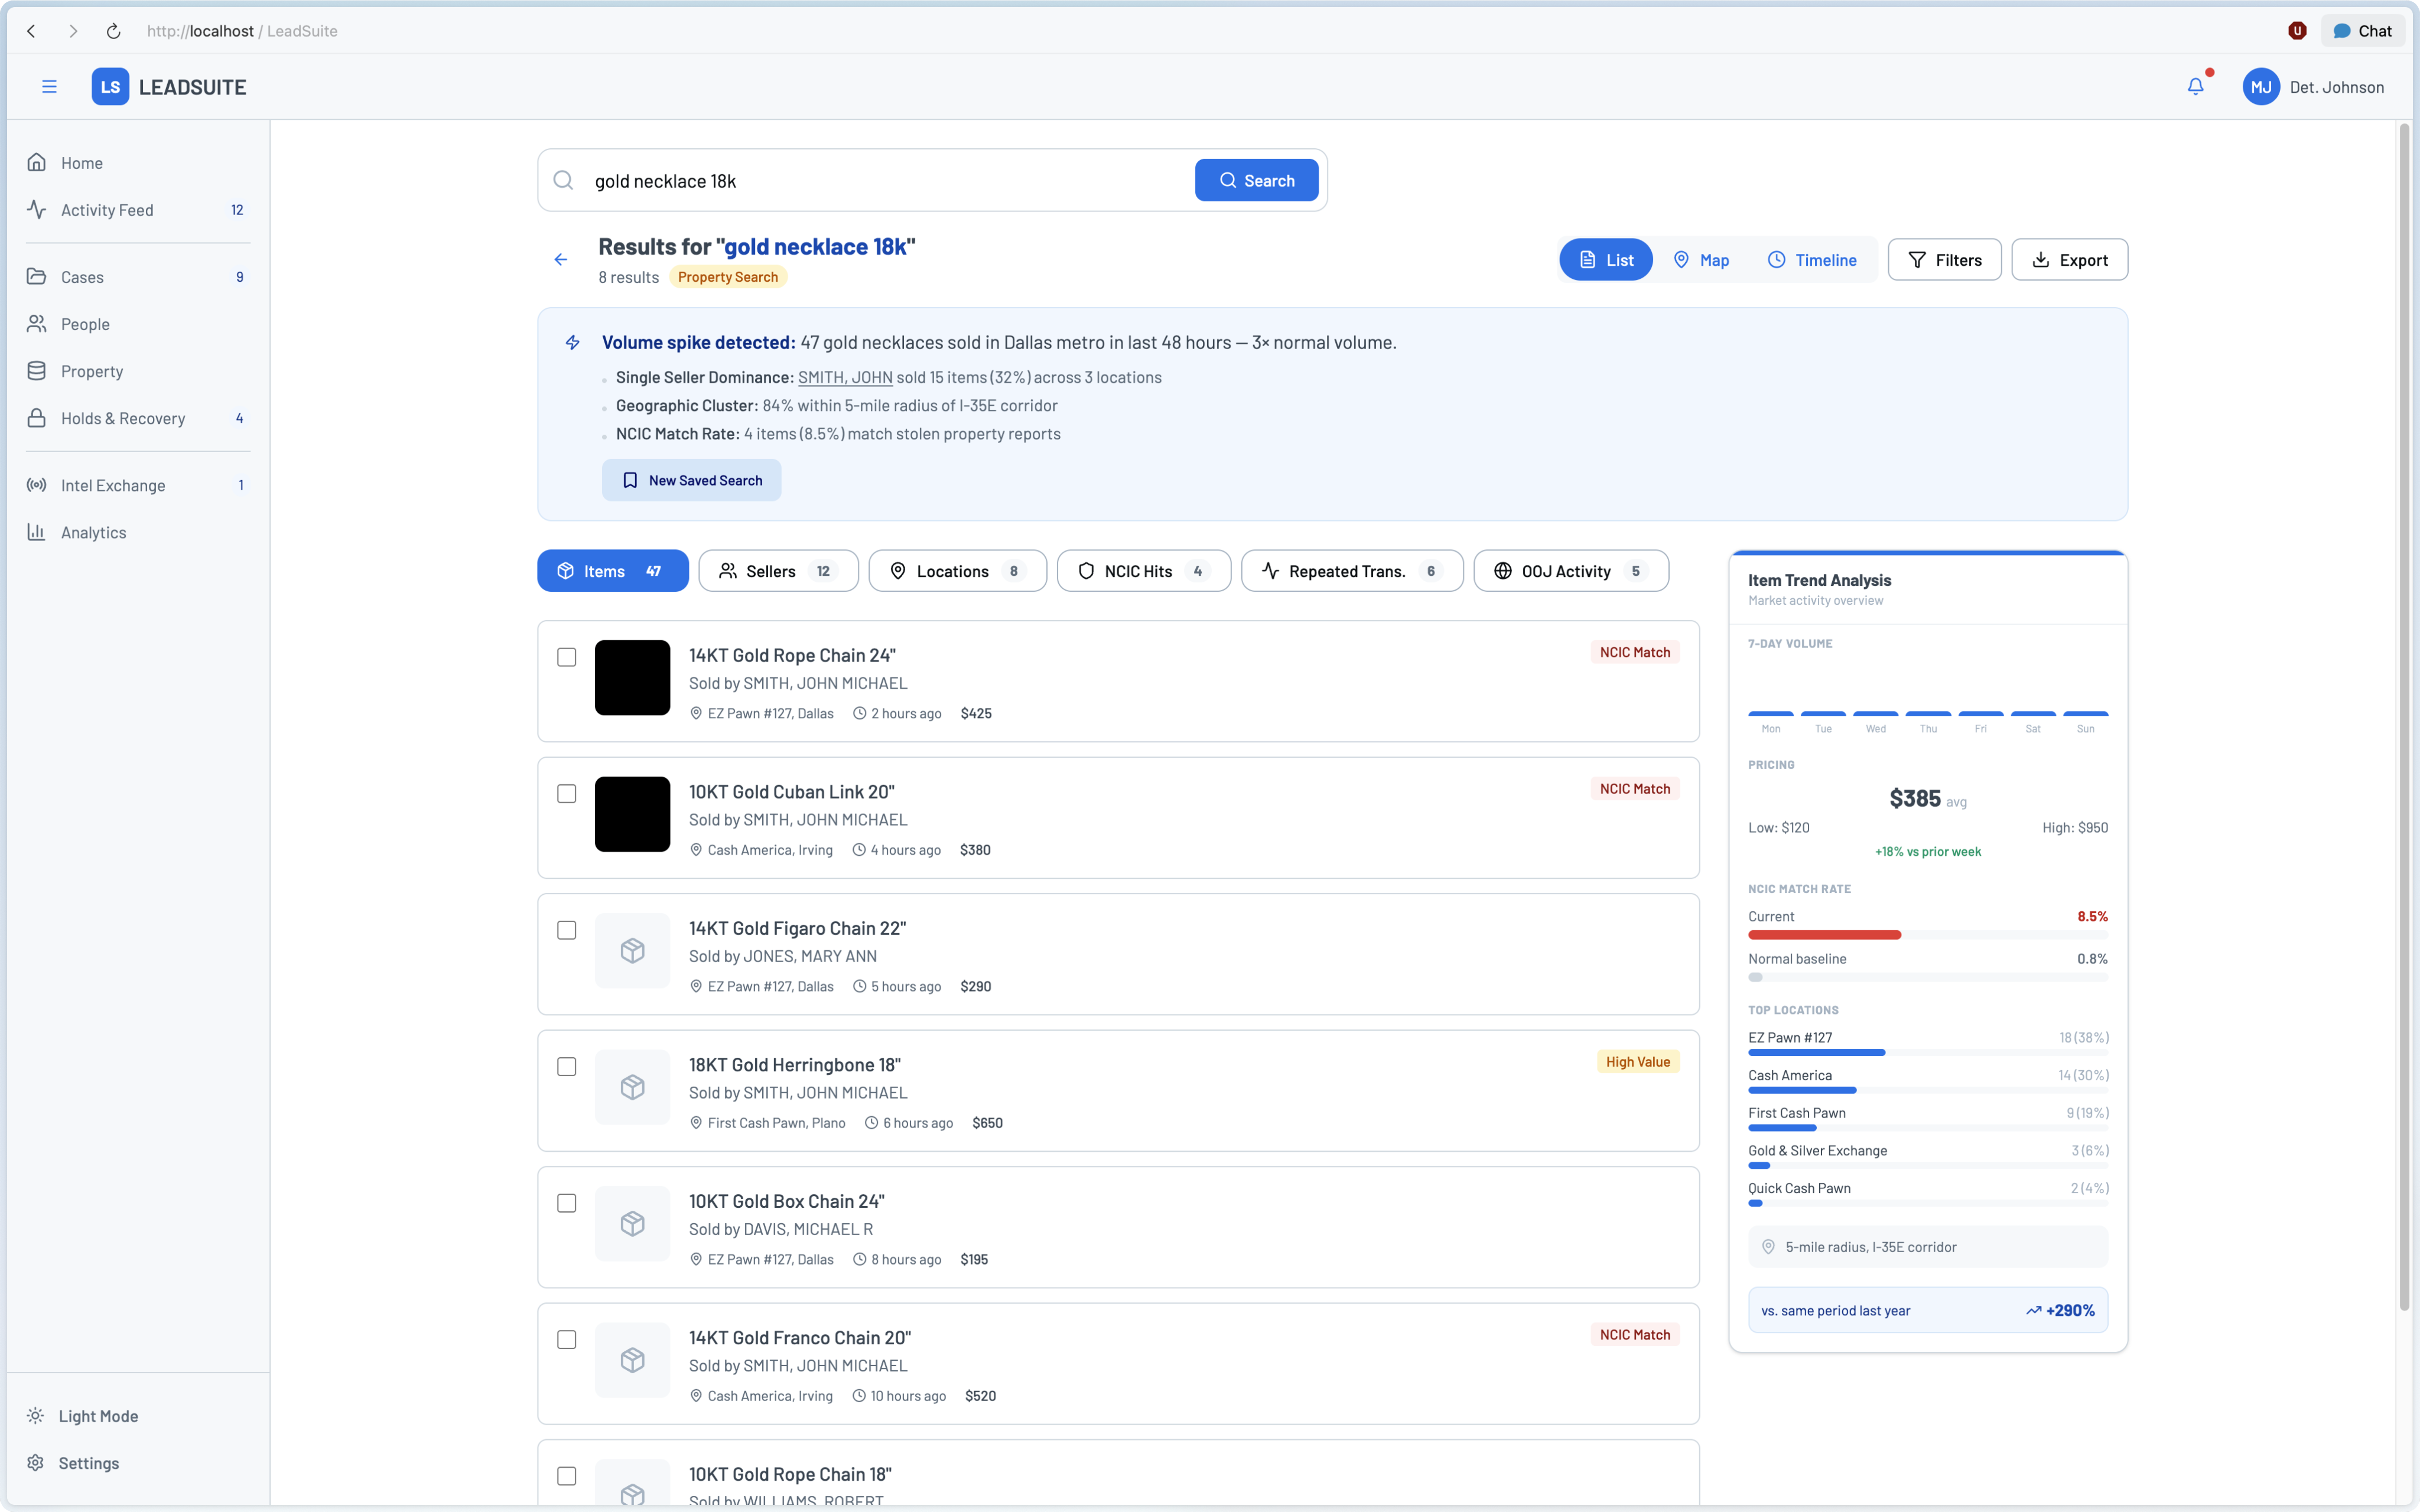Click the hamburger menu icon
The width and height of the screenshot is (2420, 1512).
(49, 87)
